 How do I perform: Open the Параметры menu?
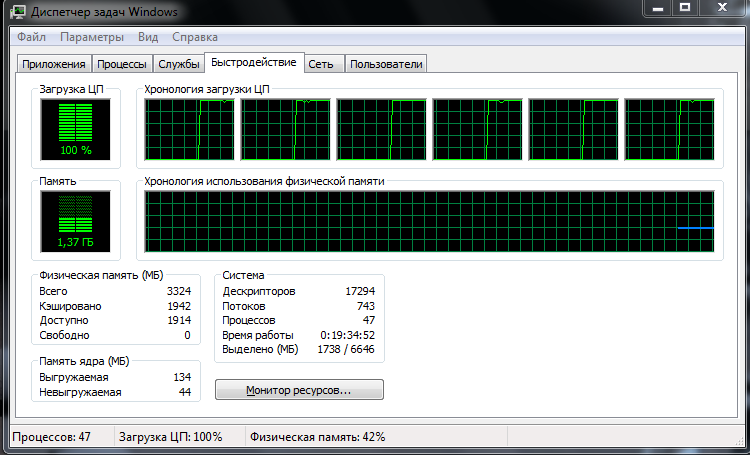[92, 37]
